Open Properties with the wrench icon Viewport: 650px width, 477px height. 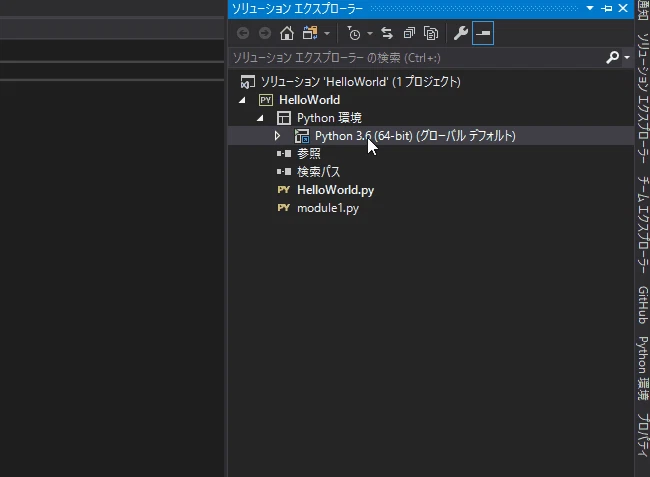pyautogui.click(x=461, y=33)
